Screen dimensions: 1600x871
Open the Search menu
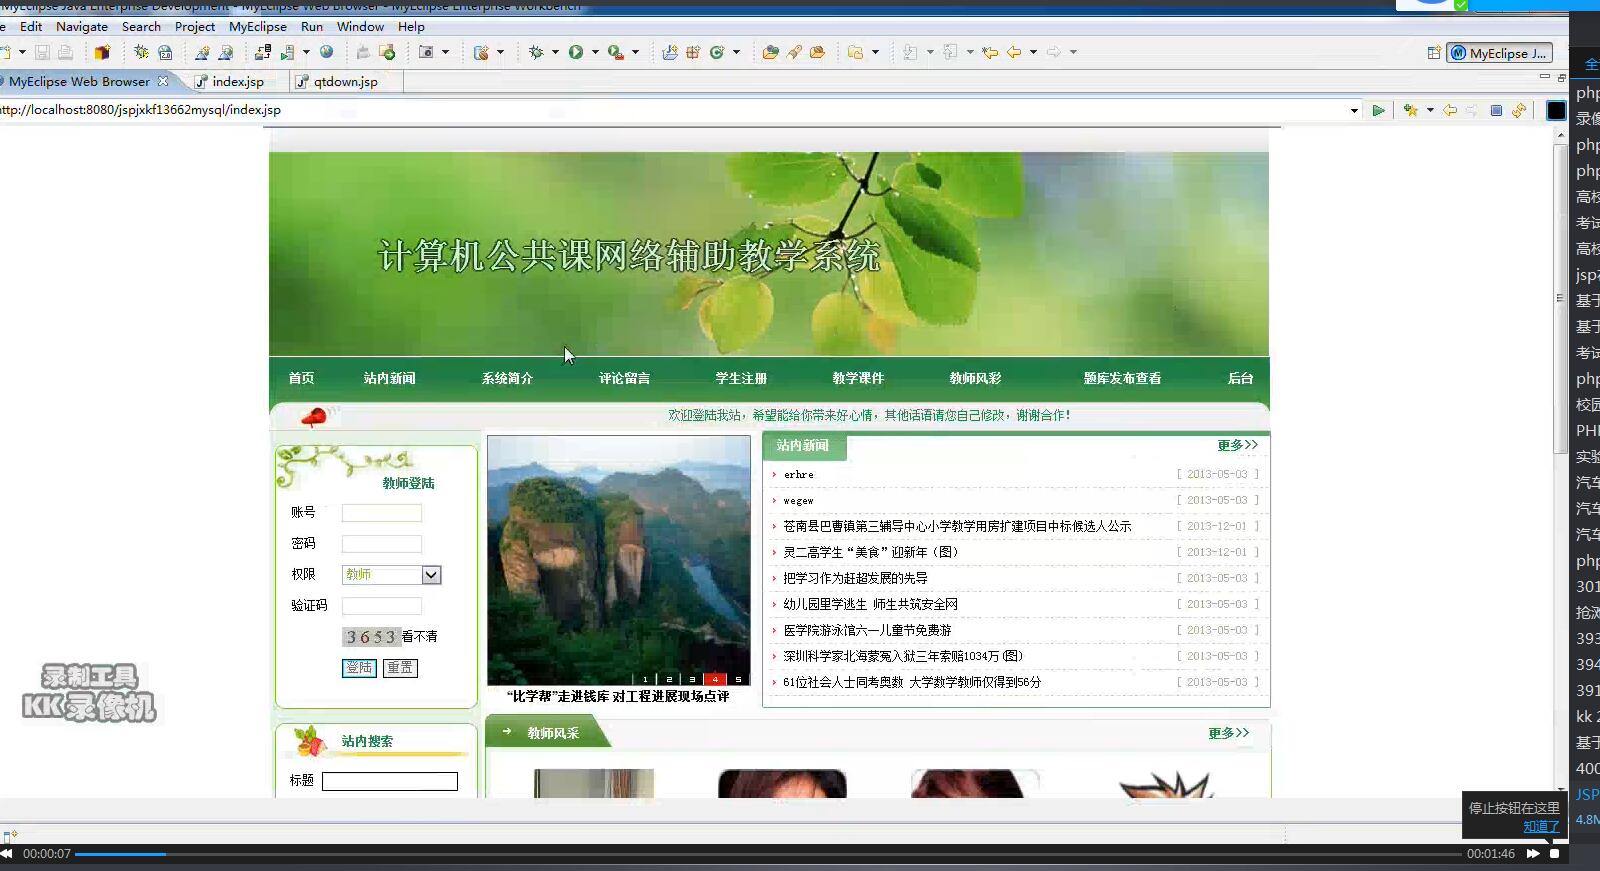click(x=141, y=27)
